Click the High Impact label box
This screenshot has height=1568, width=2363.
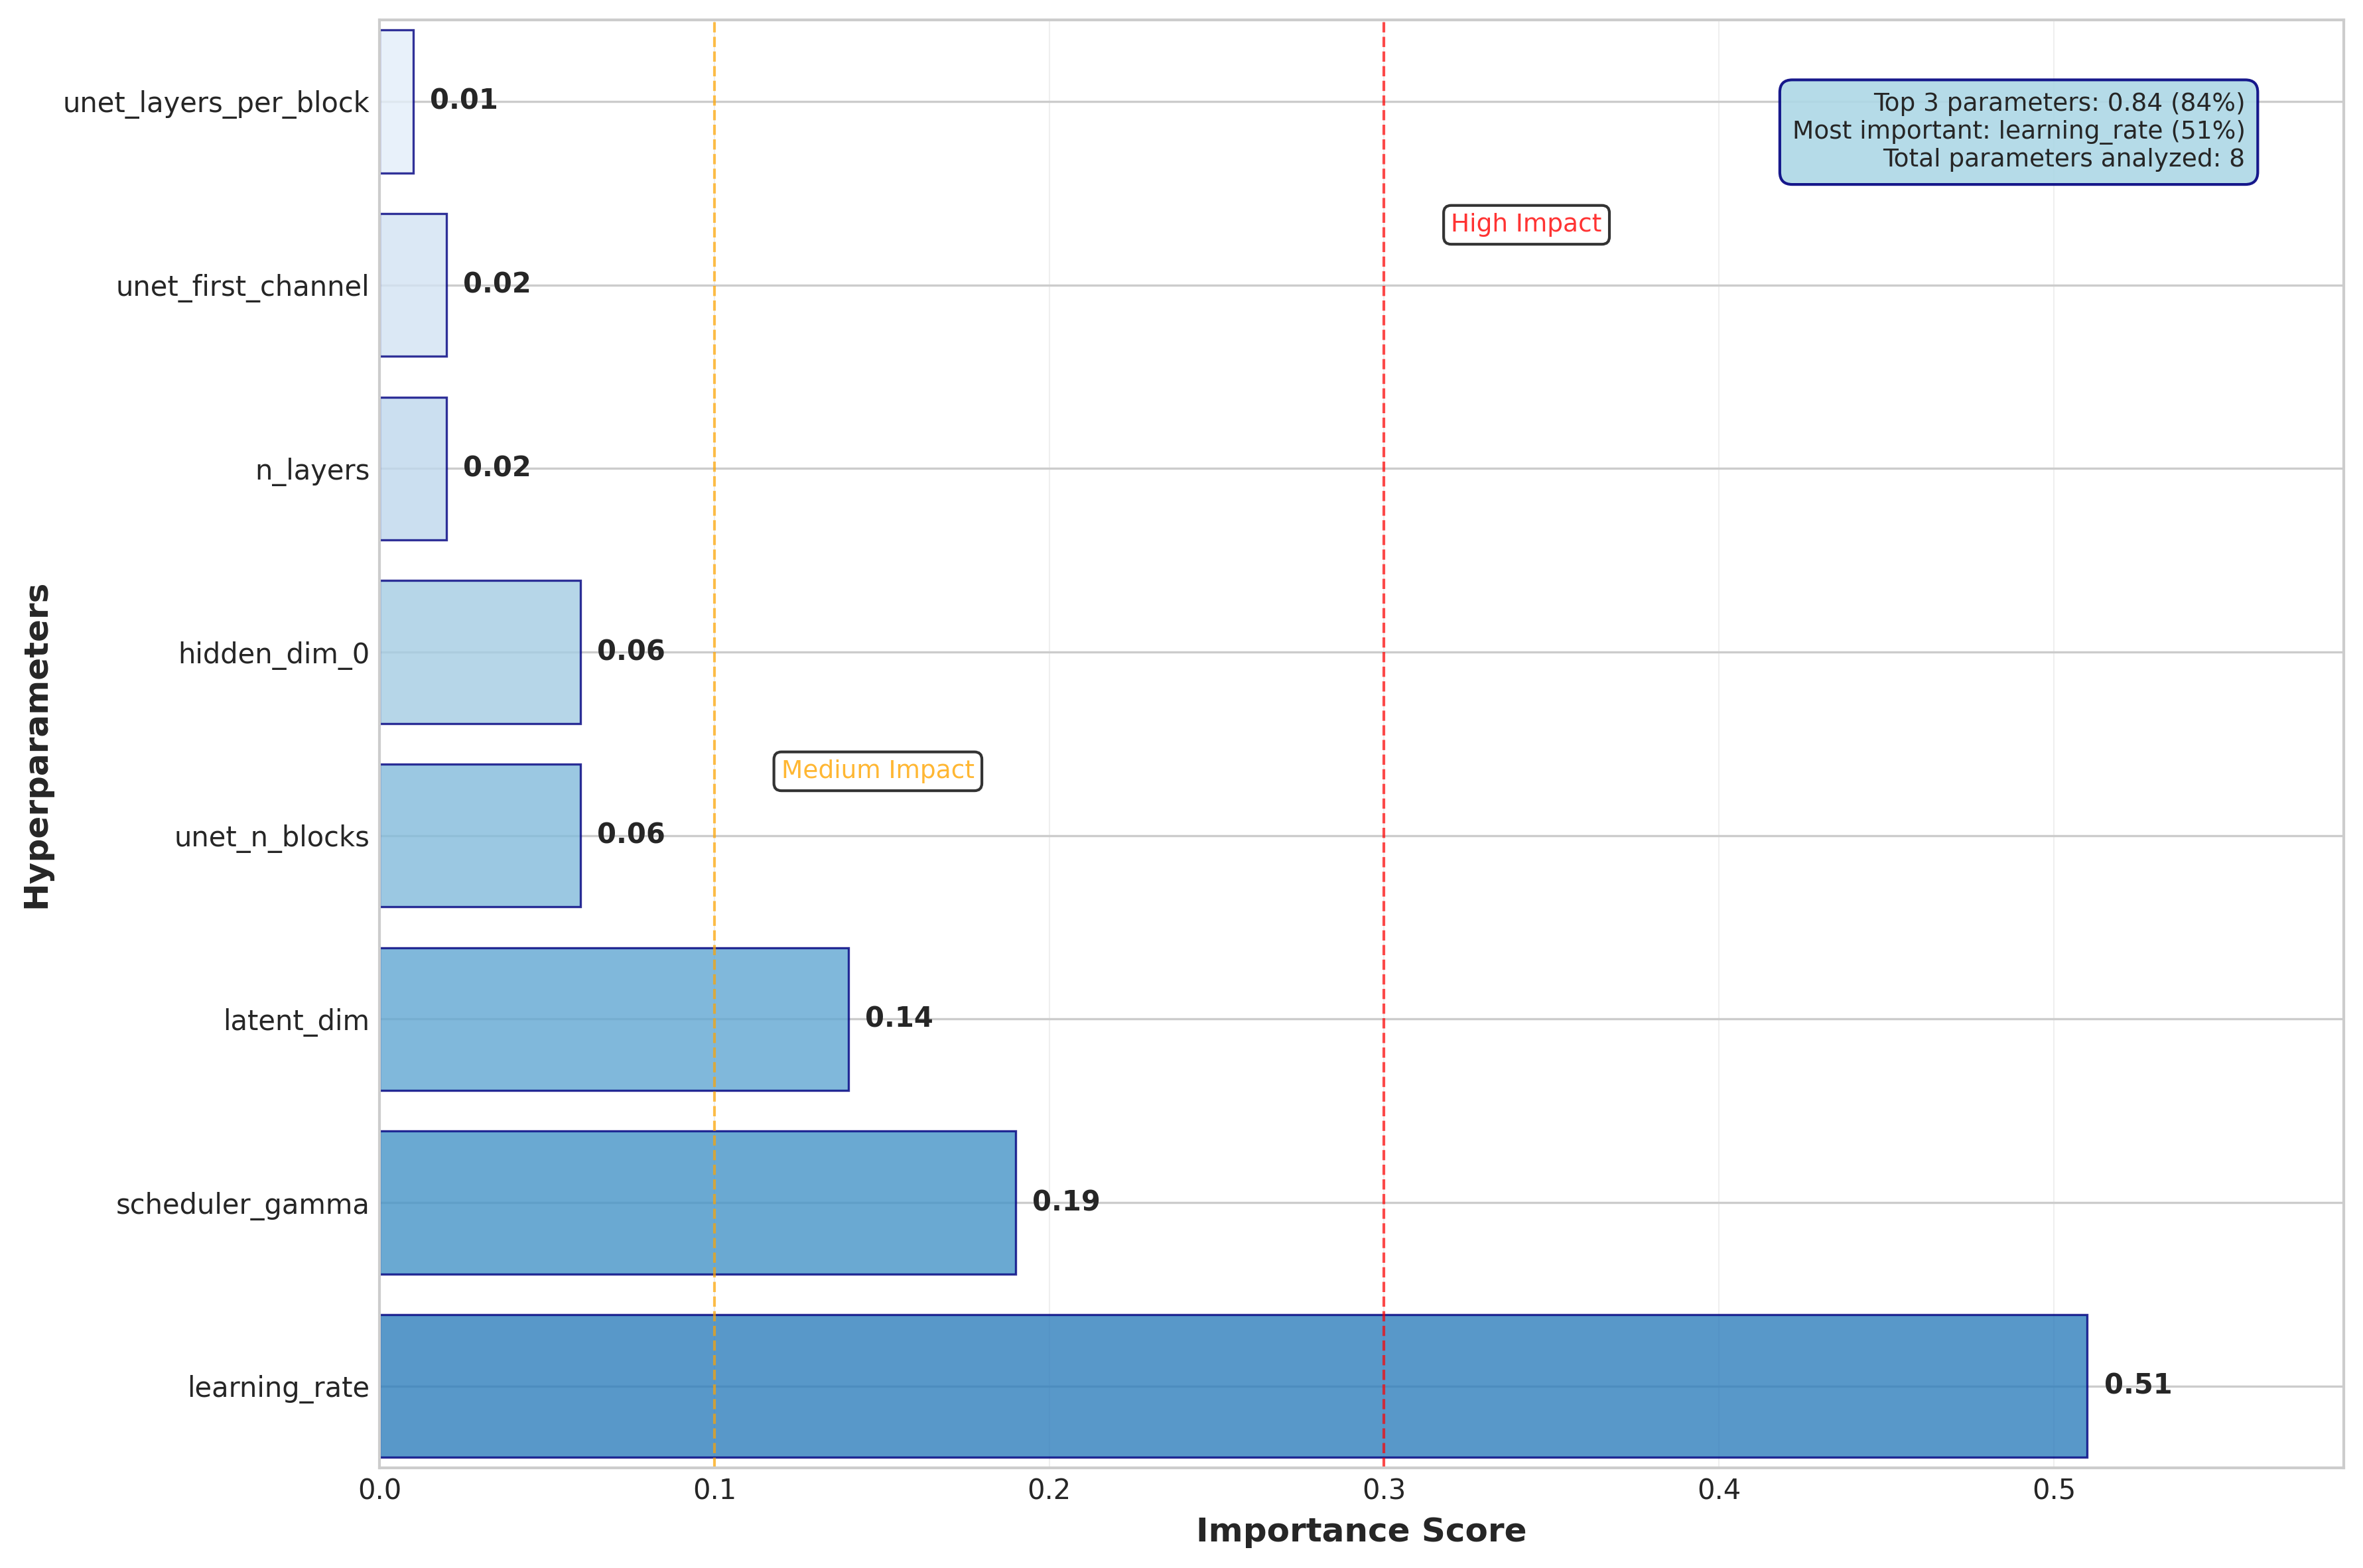click(1525, 224)
